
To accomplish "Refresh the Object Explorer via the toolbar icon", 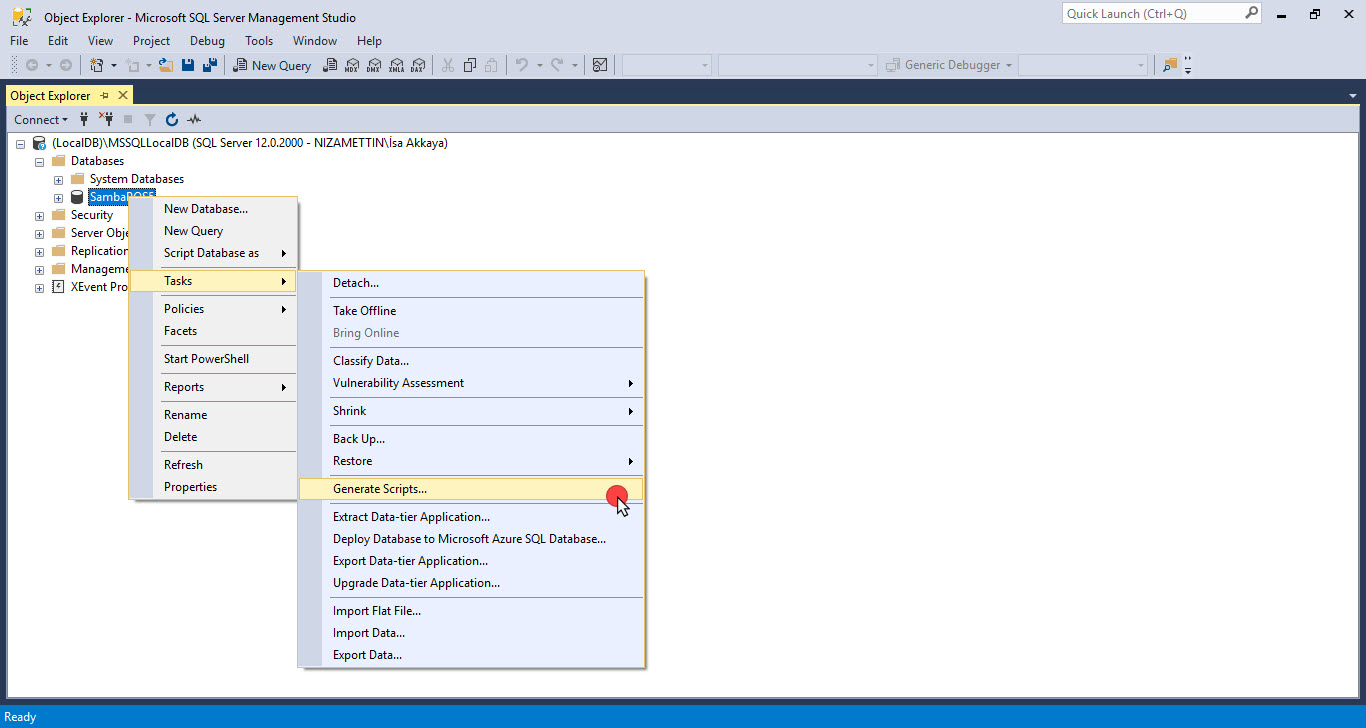I will (x=172, y=120).
